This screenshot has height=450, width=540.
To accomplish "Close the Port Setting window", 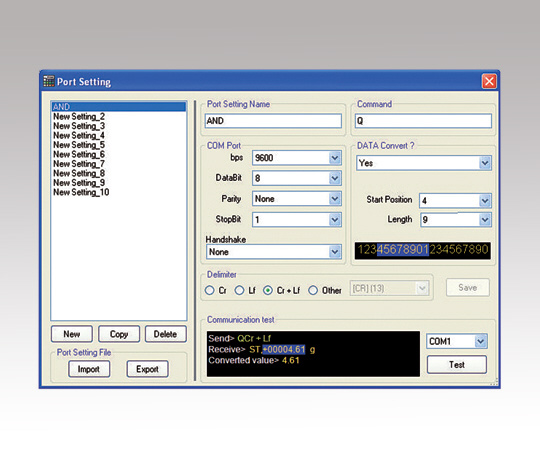I will (x=489, y=82).
